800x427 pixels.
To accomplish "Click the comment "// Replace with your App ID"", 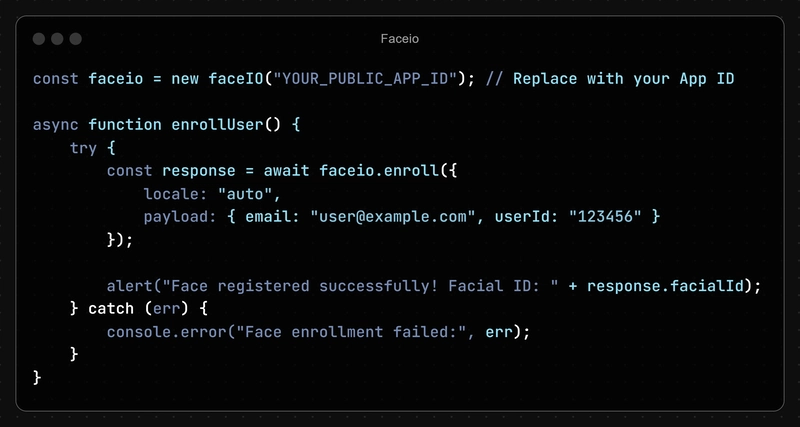I will tap(610, 79).
